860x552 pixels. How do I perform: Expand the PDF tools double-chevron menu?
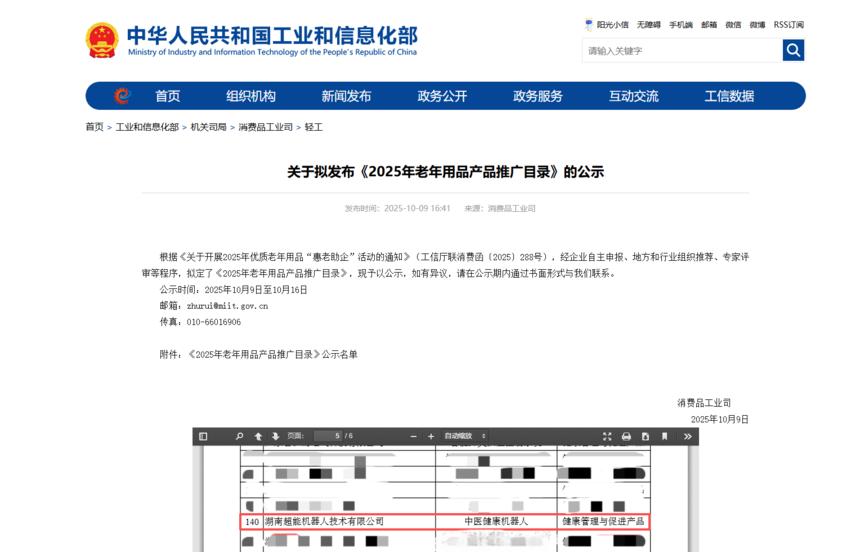click(x=688, y=436)
